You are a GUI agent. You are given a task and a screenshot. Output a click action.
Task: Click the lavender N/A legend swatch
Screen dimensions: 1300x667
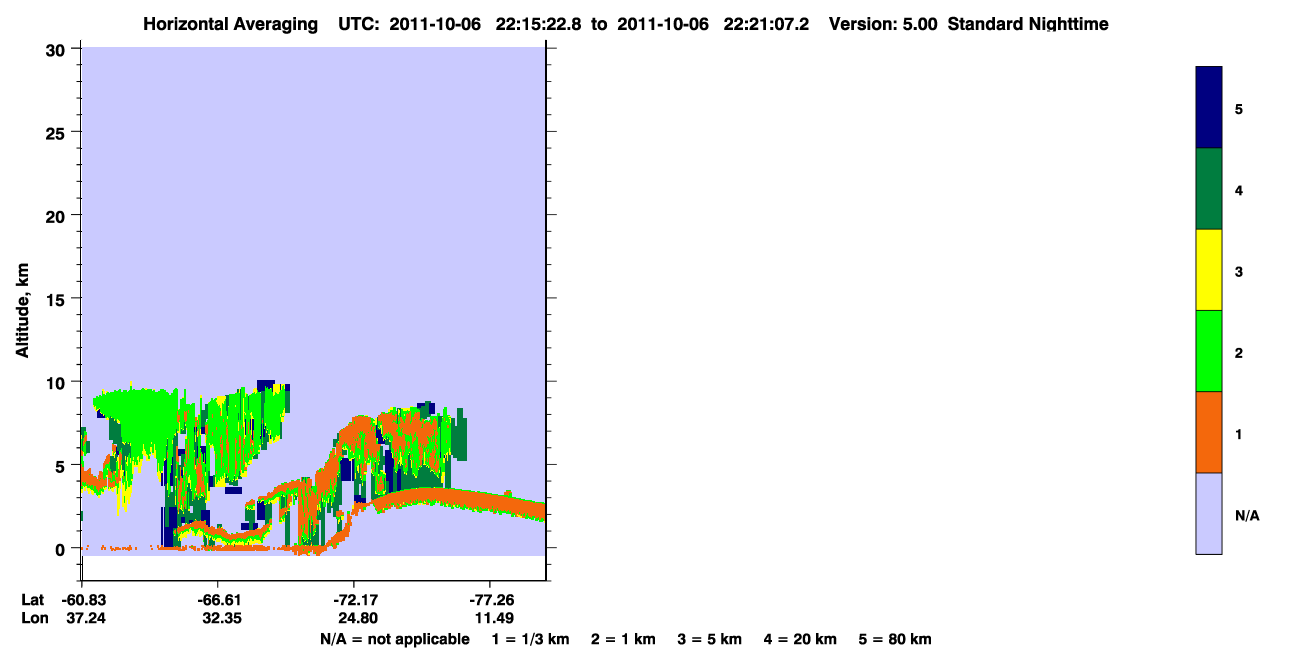point(1209,513)
